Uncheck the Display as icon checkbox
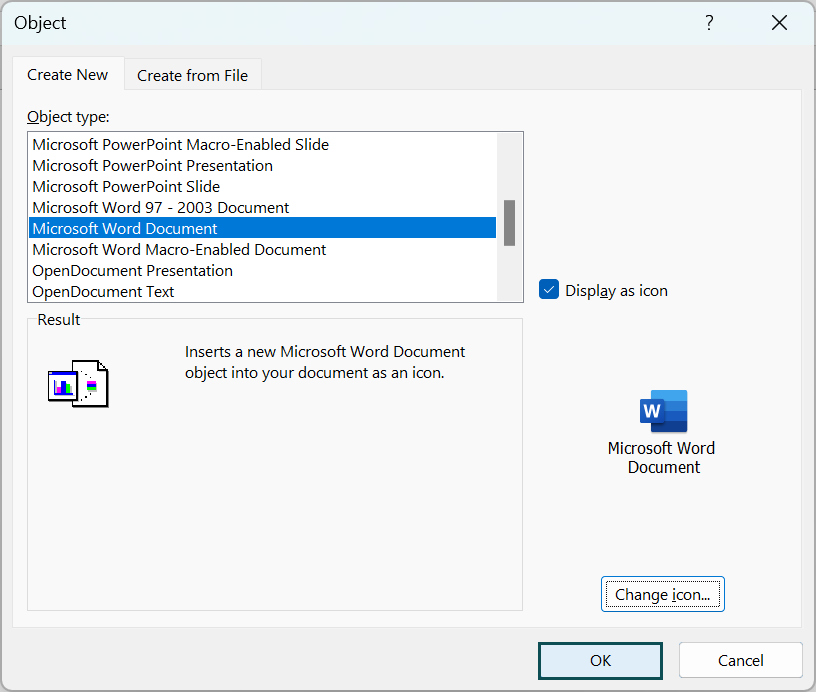 coord(549,290)
